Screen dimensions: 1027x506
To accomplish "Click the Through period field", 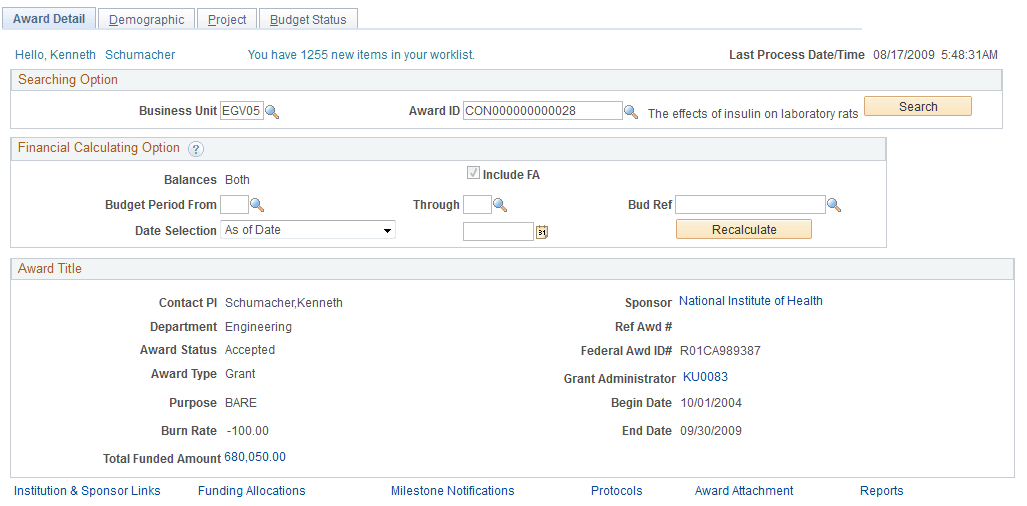I will (477, 205).
